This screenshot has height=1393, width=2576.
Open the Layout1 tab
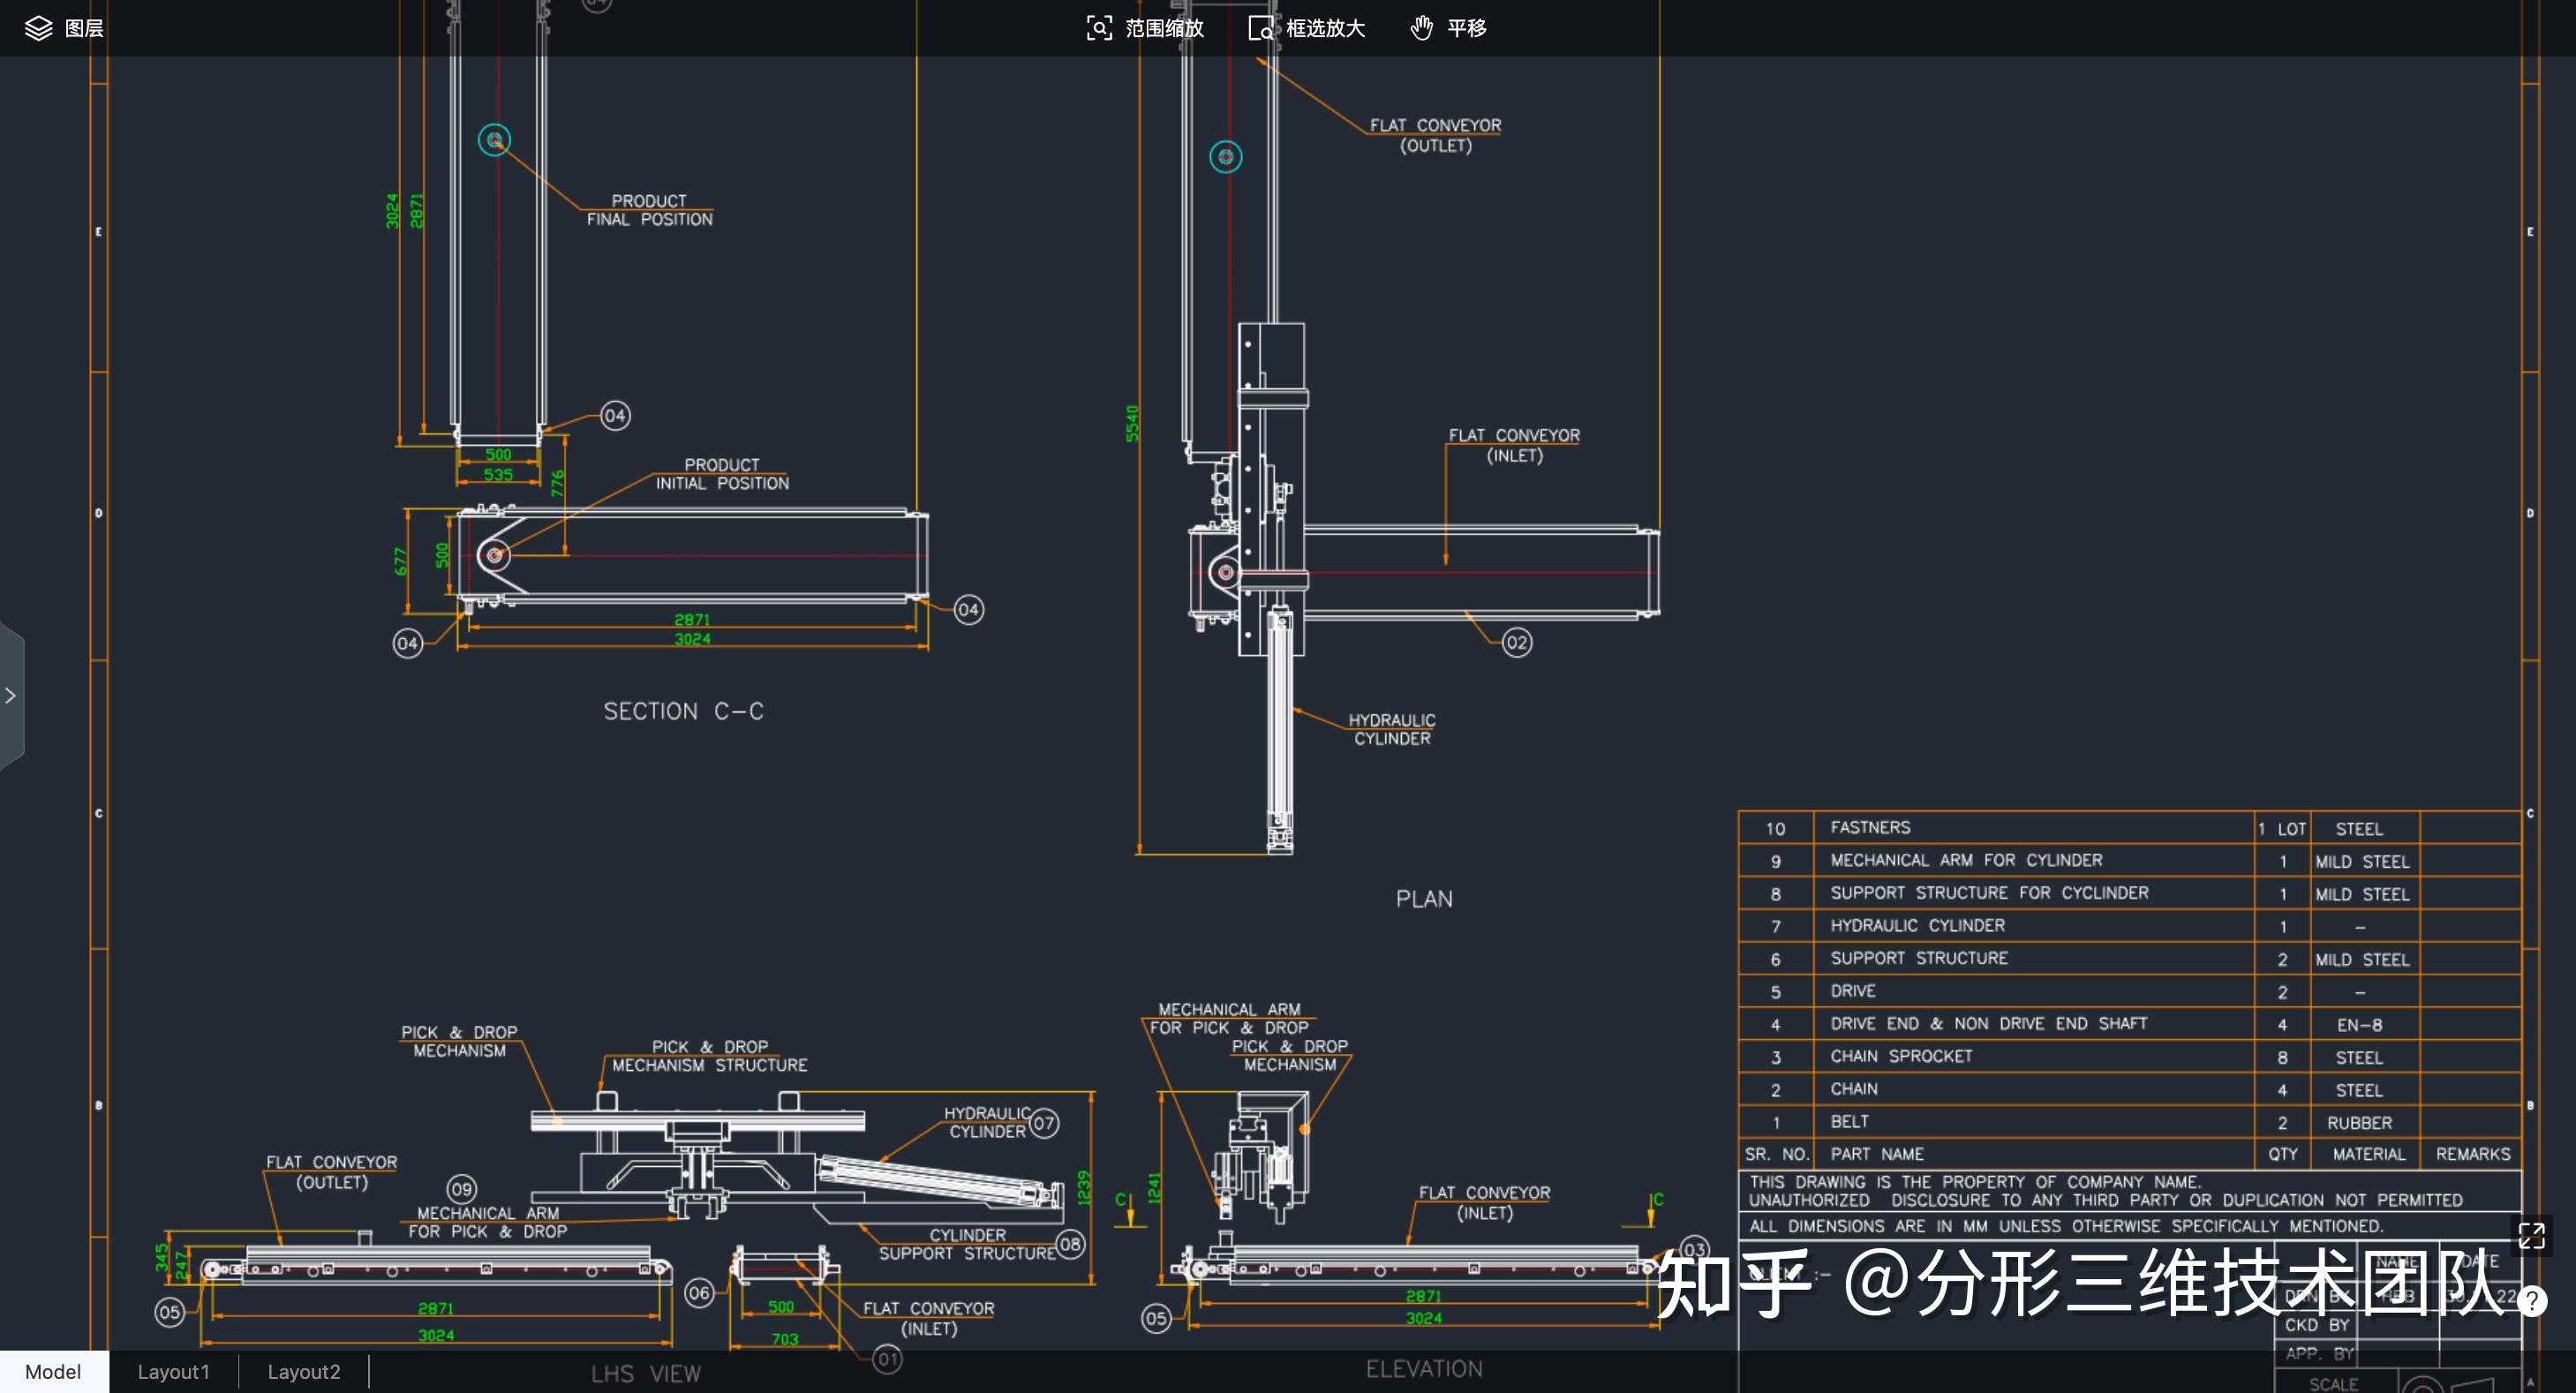click(174, 1371)
